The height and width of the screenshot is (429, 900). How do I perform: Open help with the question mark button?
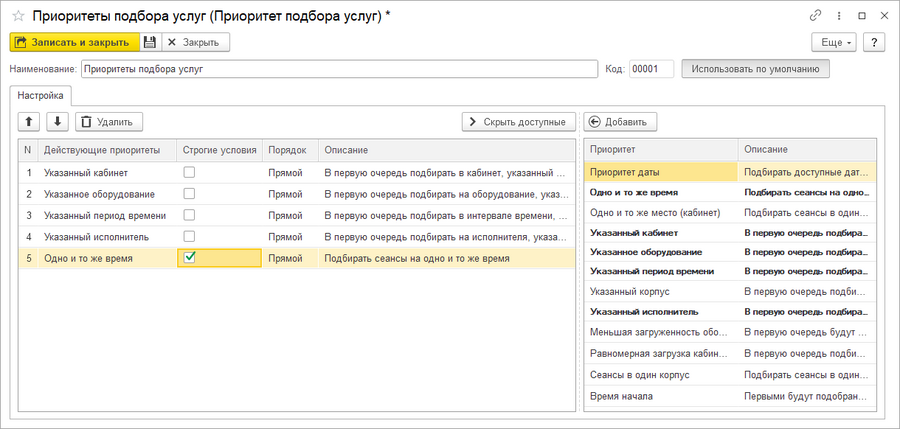pos(874,42)
